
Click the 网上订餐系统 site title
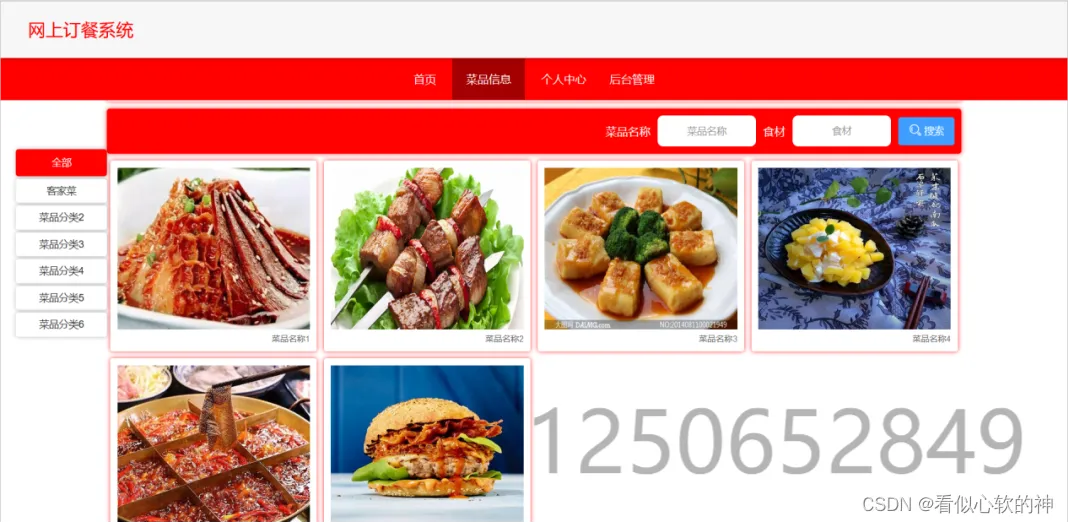(80, 30)
